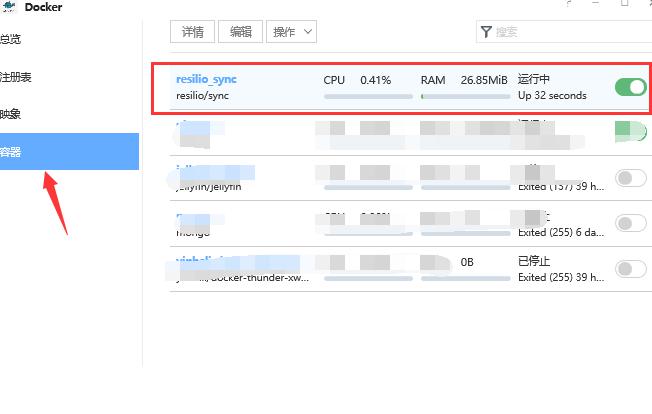Click the 编辑 edit button
652x414 pixels.
point(241,32)
